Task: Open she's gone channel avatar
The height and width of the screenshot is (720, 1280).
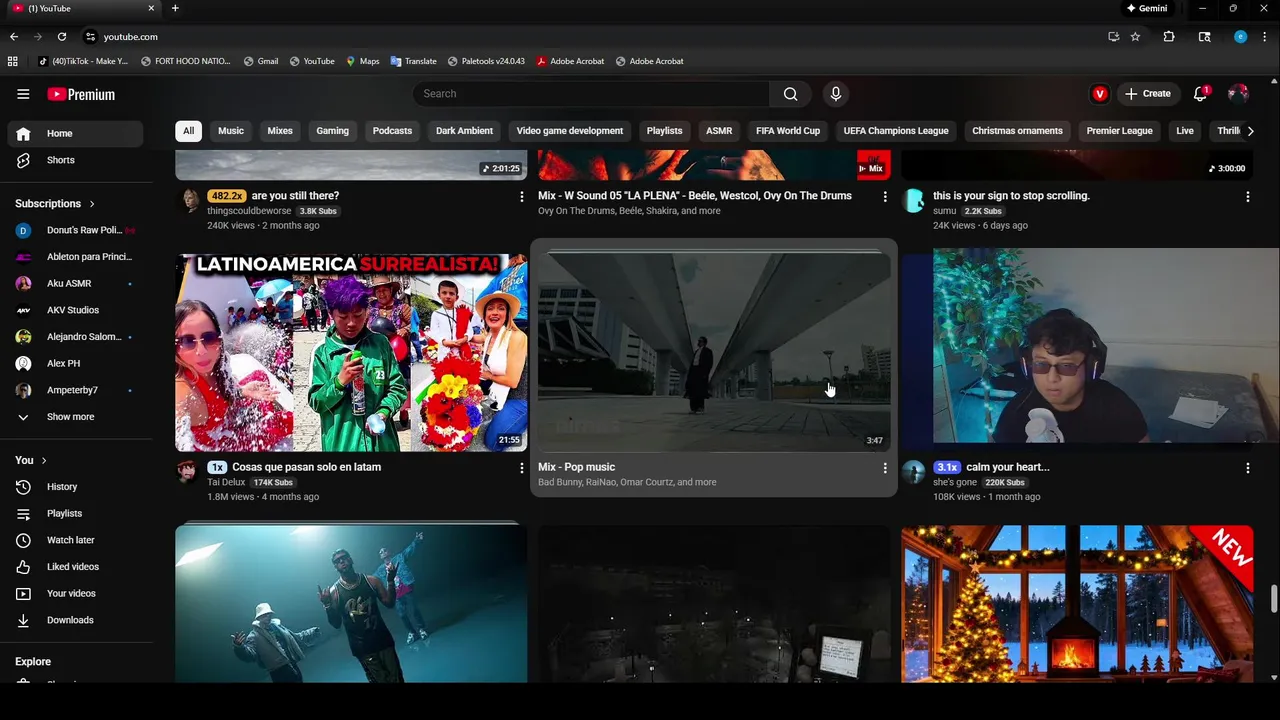Action: pos(913,472)
